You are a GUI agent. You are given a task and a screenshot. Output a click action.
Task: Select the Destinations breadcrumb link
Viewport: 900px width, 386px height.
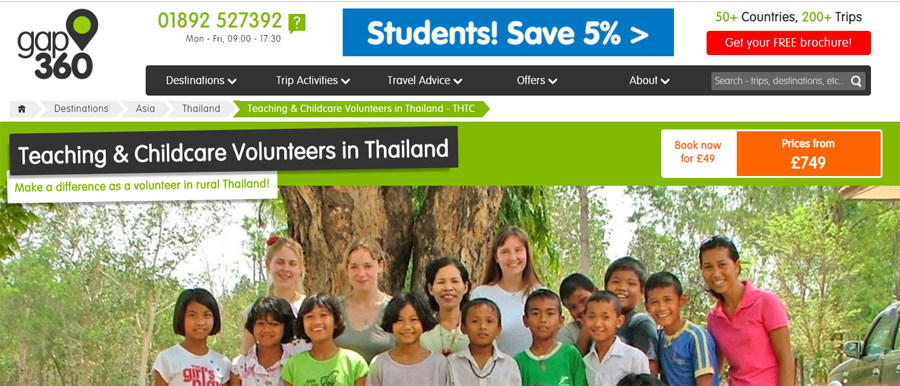click(81, 109)
